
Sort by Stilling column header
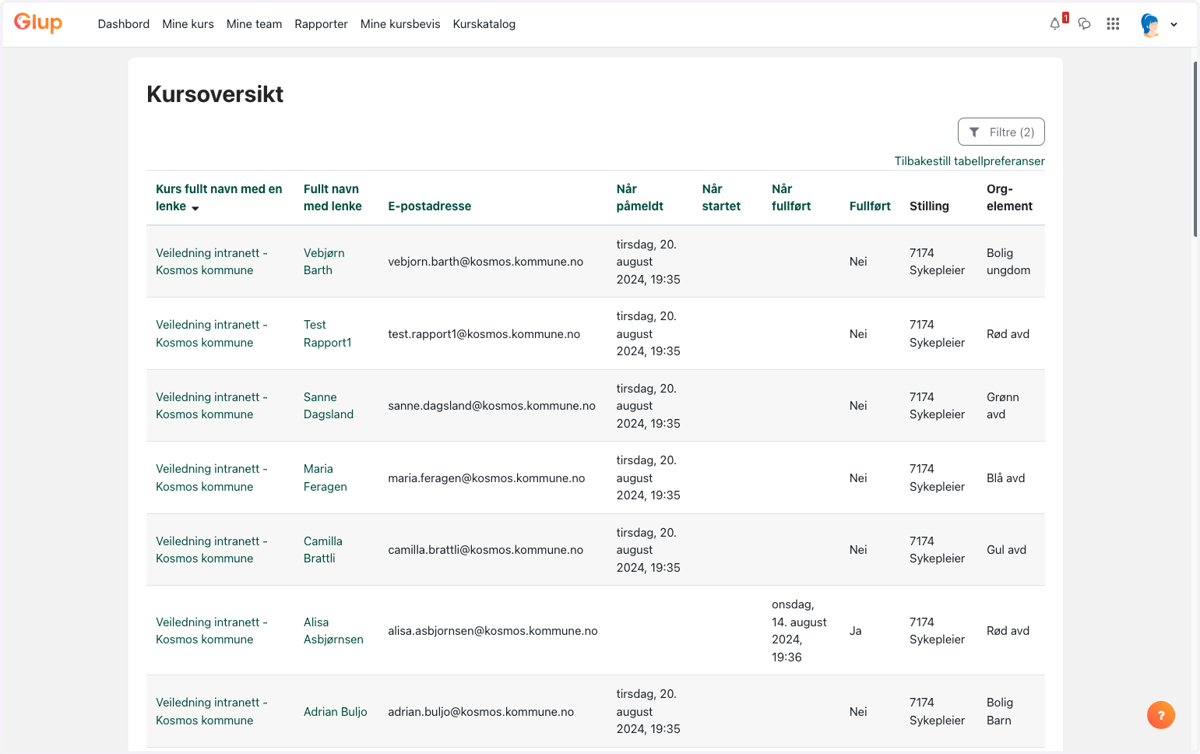[929, 206]
